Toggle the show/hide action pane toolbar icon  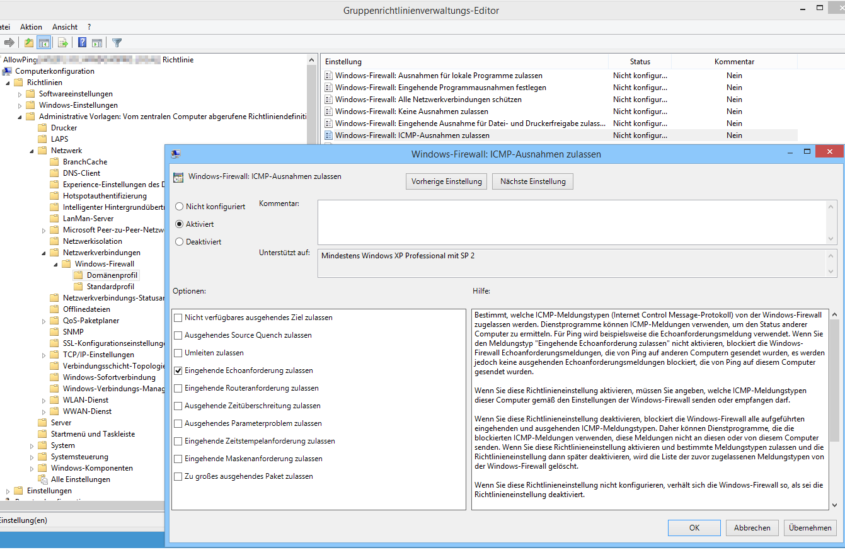click(97, 43)
